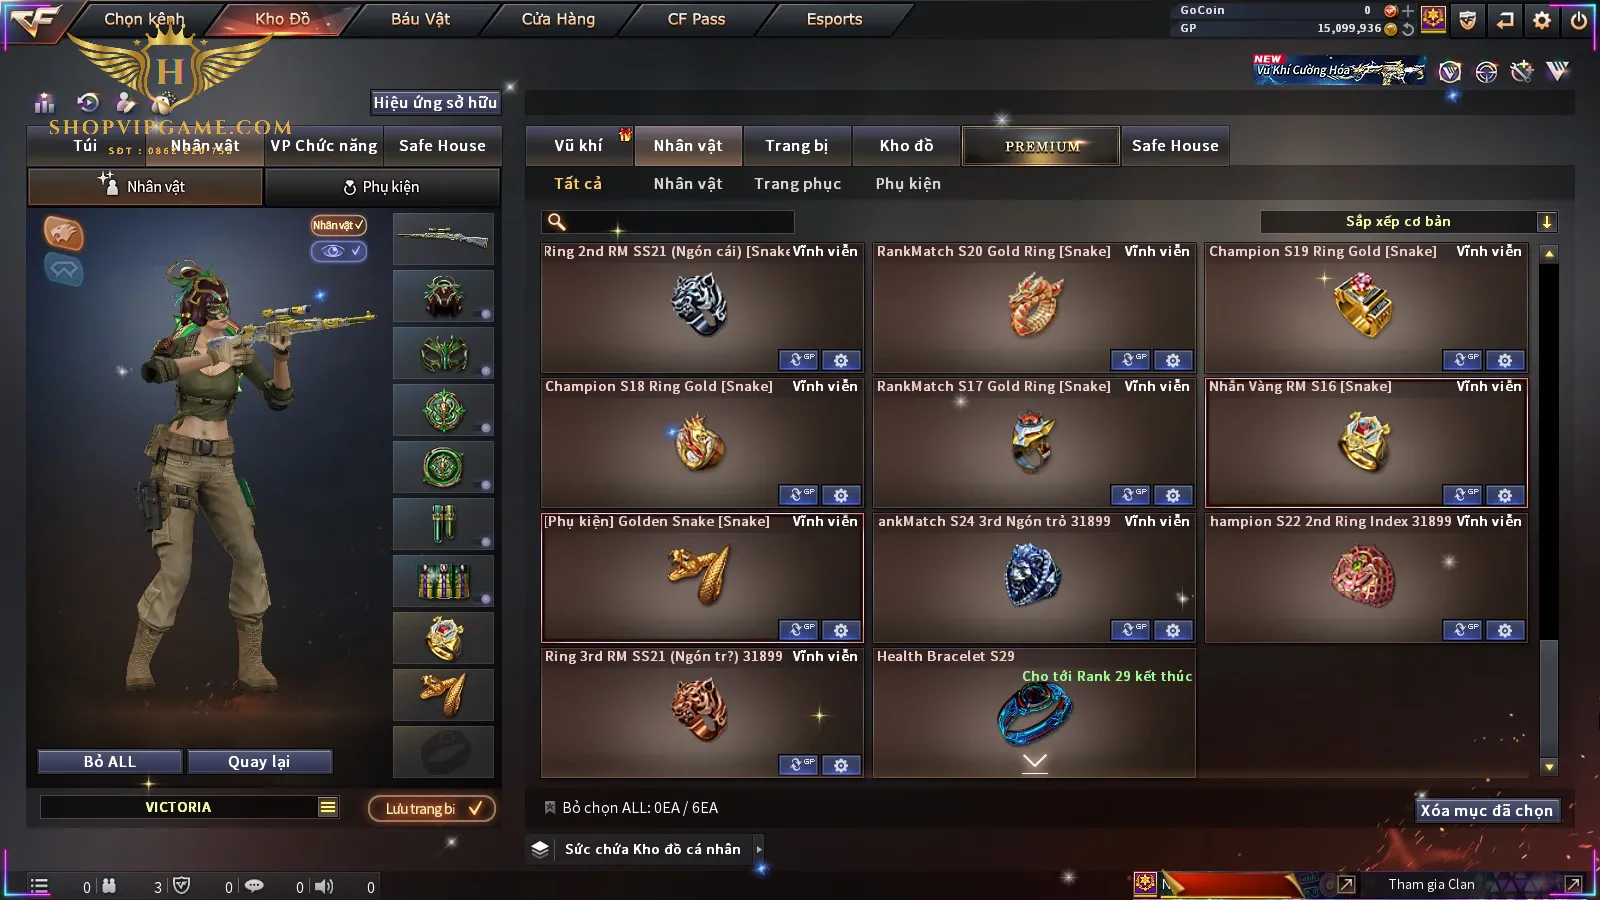
Task: Click Xóa mục đã chọn button
Action: (1487, 810)
